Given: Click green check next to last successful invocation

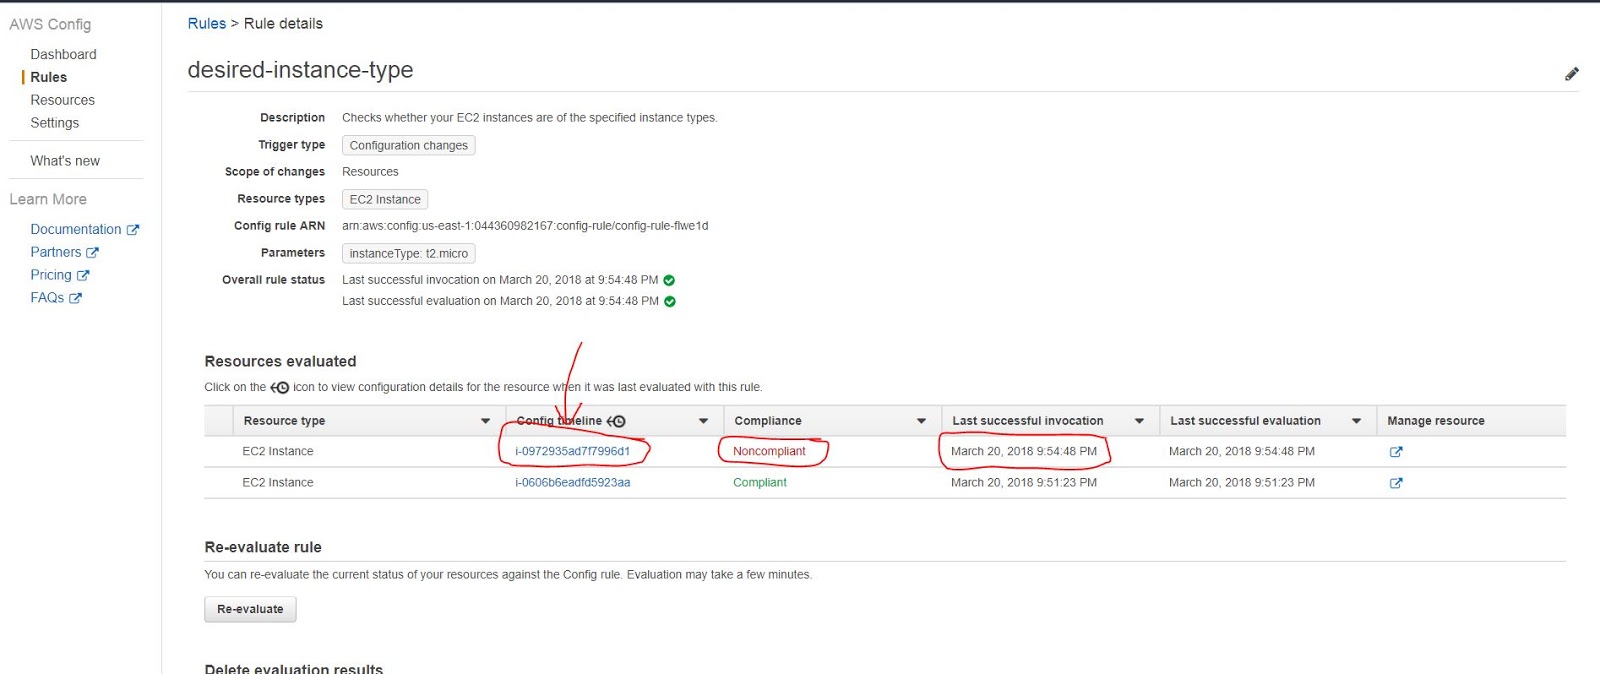Looking at the screenshot, I should [669, 281].
